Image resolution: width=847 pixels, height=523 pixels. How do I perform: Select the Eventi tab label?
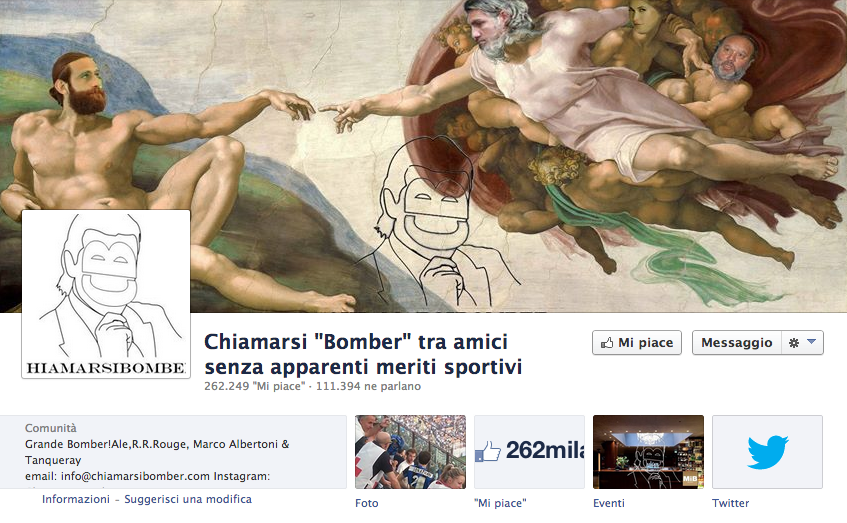click(609, 503)
